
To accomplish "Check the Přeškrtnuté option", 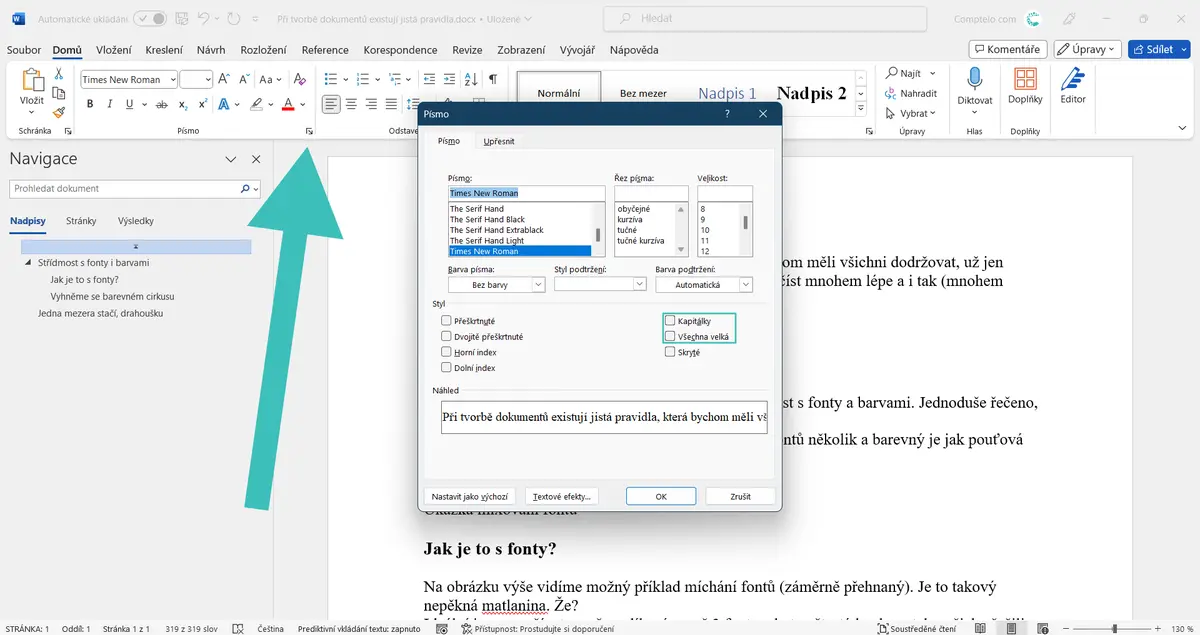I will (446, 321).
